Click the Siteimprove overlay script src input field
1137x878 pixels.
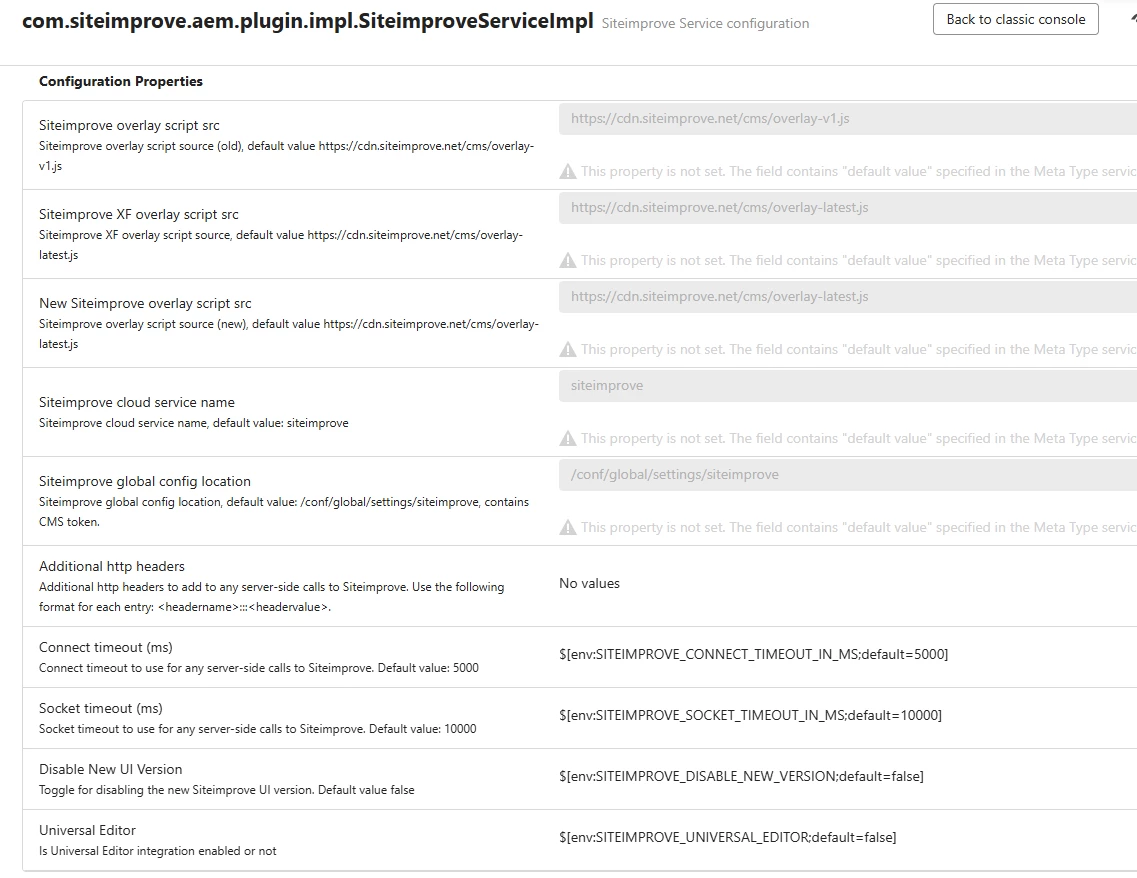(x=848, y=119)
